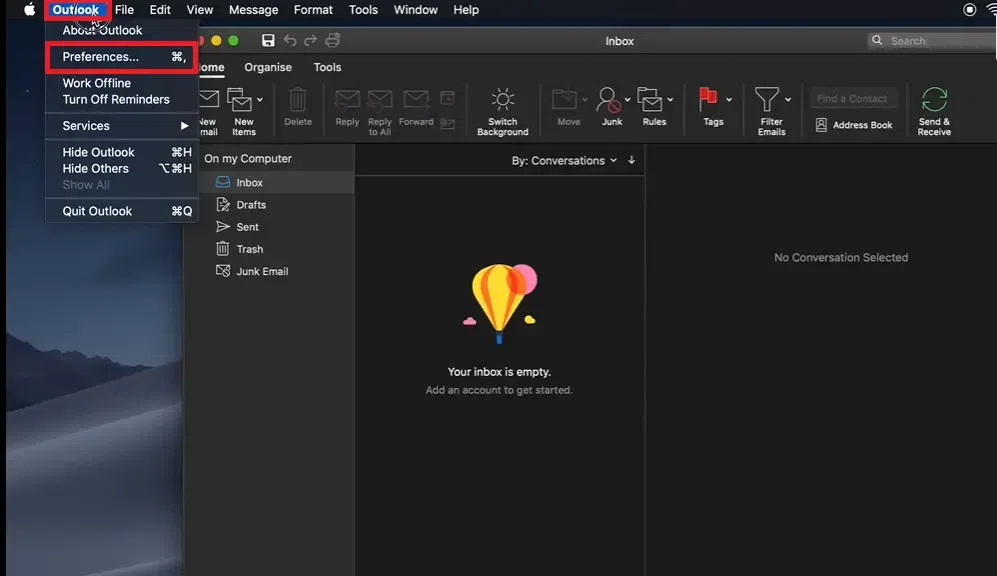997x576 pixels.
Task: Expand the Rules dropdown arrow
Action: coord(670,100)
